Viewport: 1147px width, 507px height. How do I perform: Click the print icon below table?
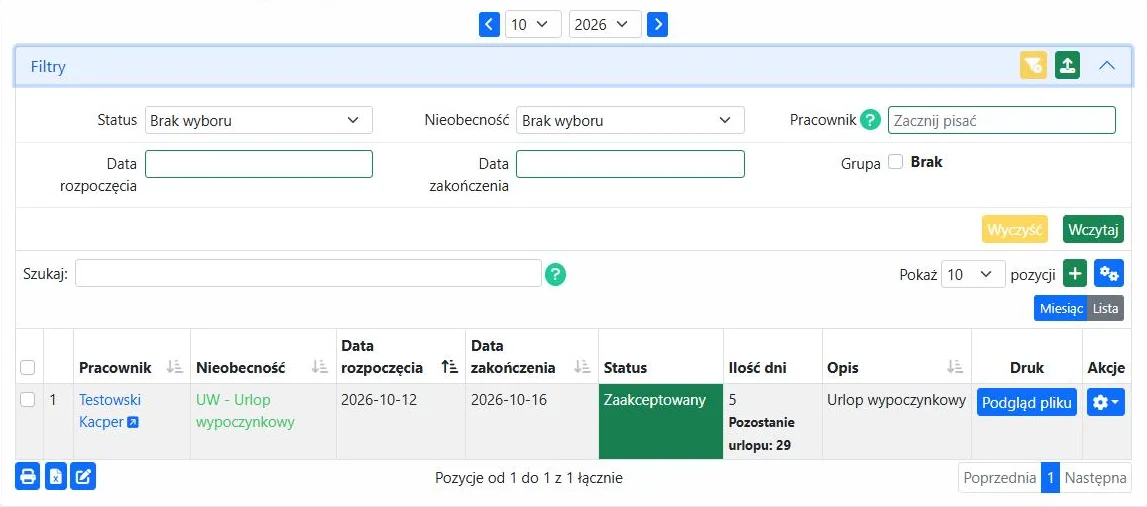pos(28,477)
